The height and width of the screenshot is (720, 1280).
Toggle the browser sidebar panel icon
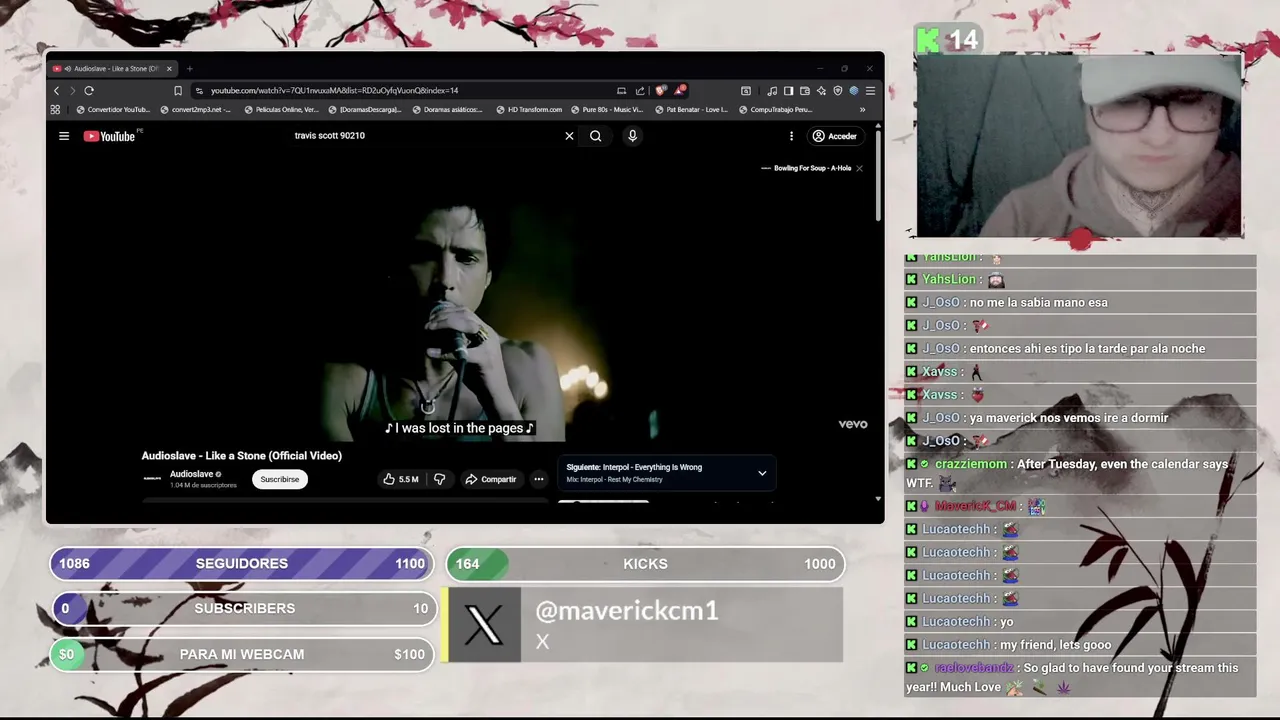(788, 90)
